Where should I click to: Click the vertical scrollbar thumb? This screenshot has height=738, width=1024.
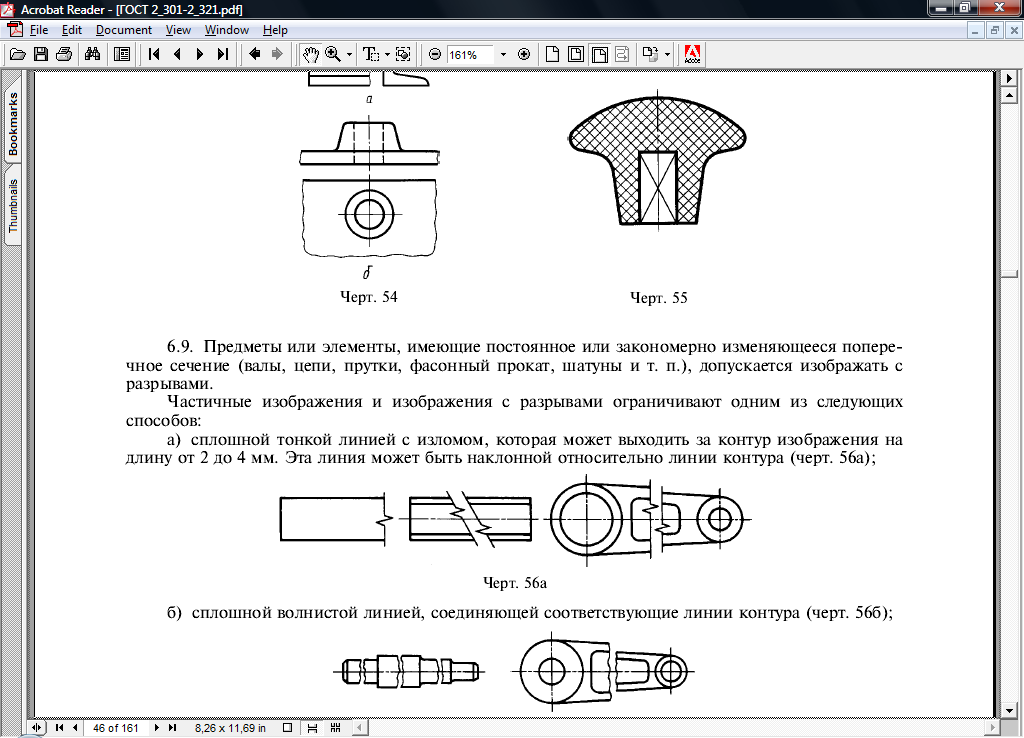point(1010,276)
